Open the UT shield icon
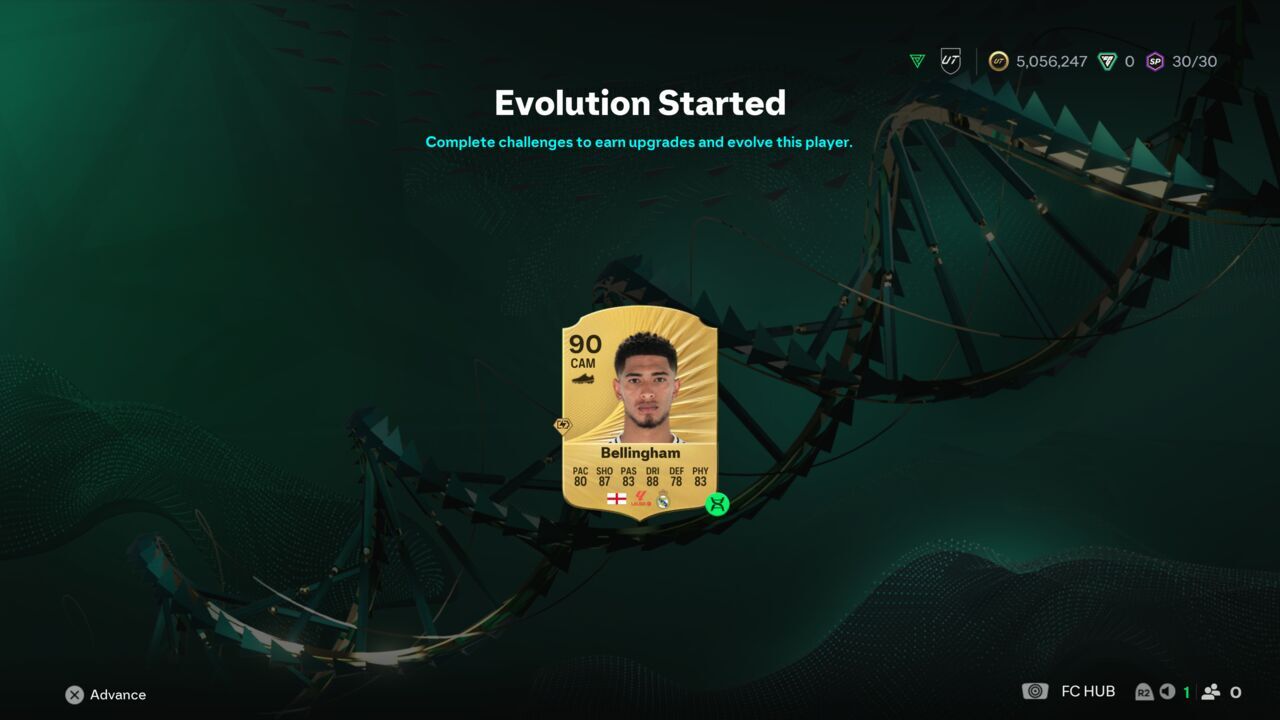This screenshot has width=1280, height=720. (951, 61)
